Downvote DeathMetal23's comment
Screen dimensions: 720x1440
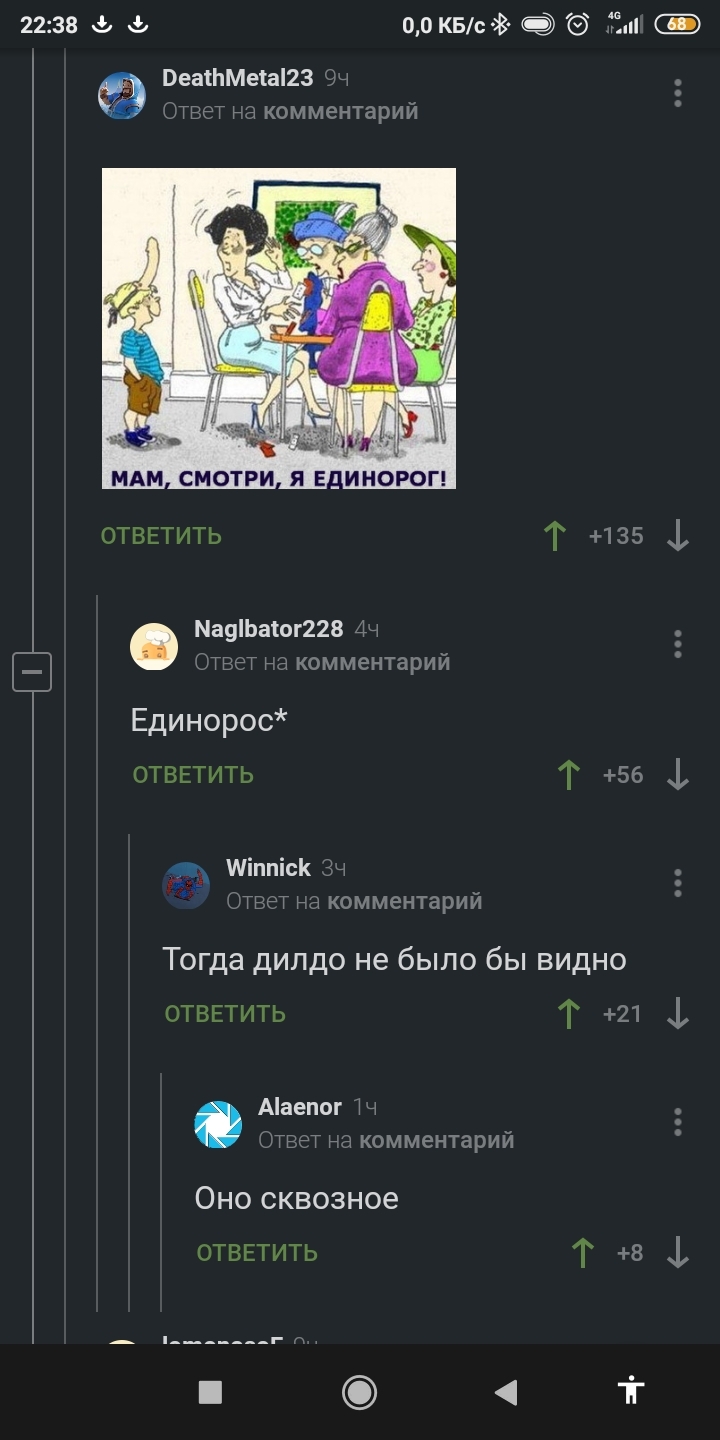click(x=678, y=536)
